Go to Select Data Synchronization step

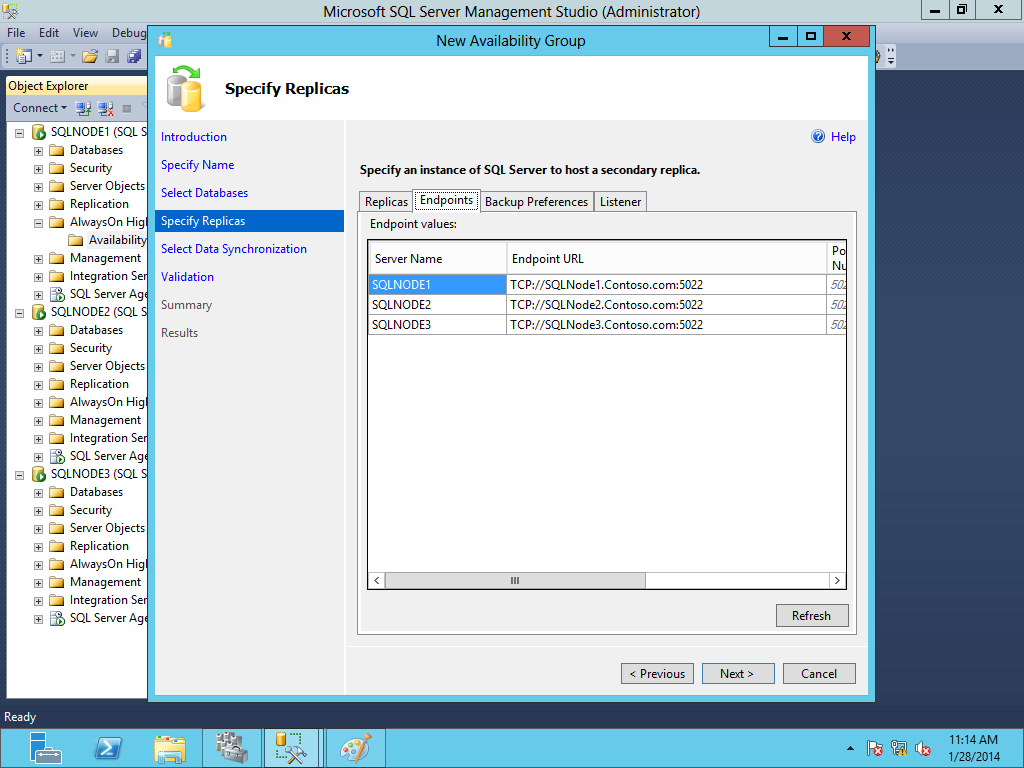[234, 249]
